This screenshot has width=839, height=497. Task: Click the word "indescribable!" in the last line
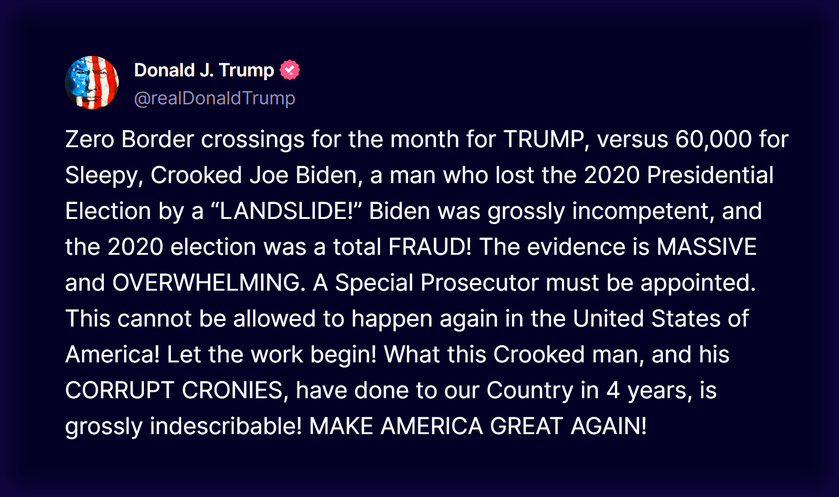click(226, 426)
